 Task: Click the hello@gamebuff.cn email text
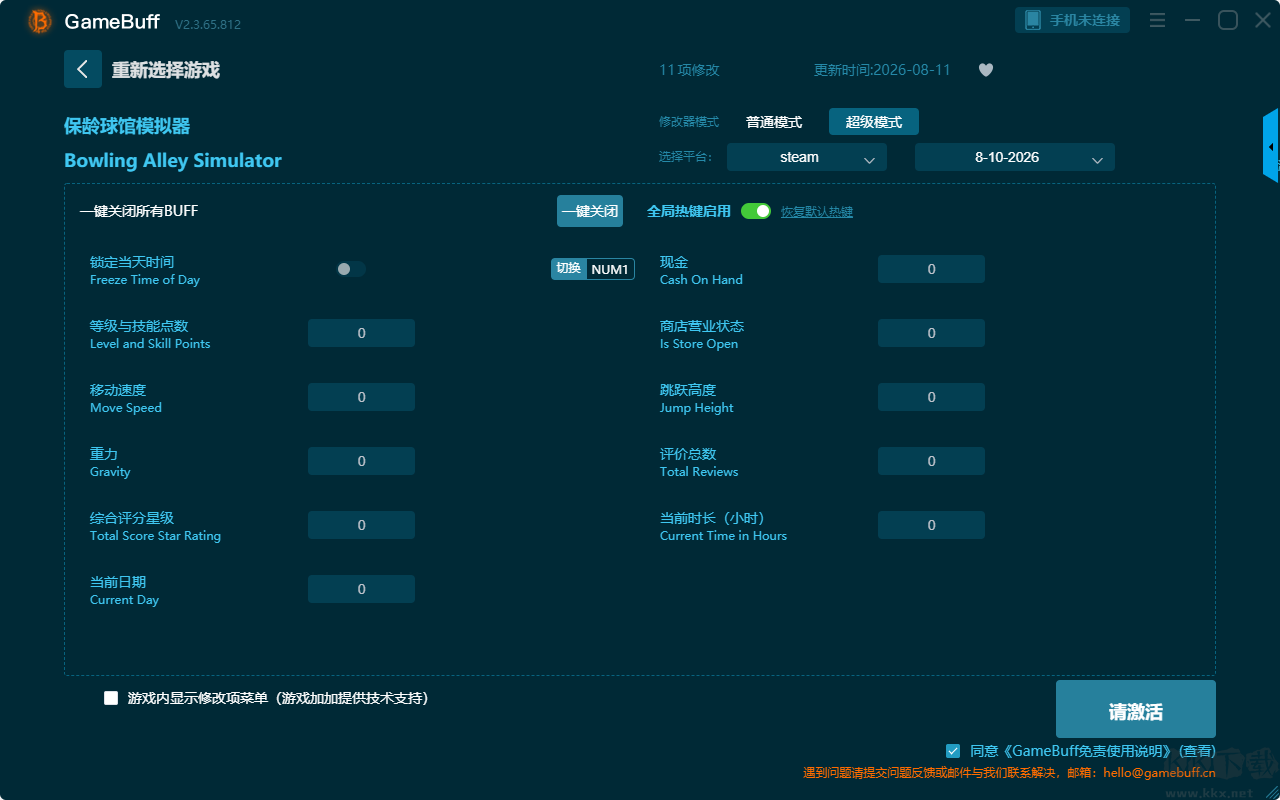click(1159, 772)
